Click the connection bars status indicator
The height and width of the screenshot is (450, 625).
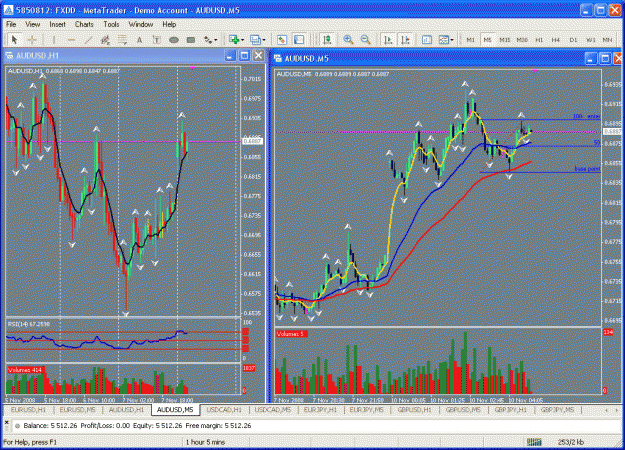point(534,442)
